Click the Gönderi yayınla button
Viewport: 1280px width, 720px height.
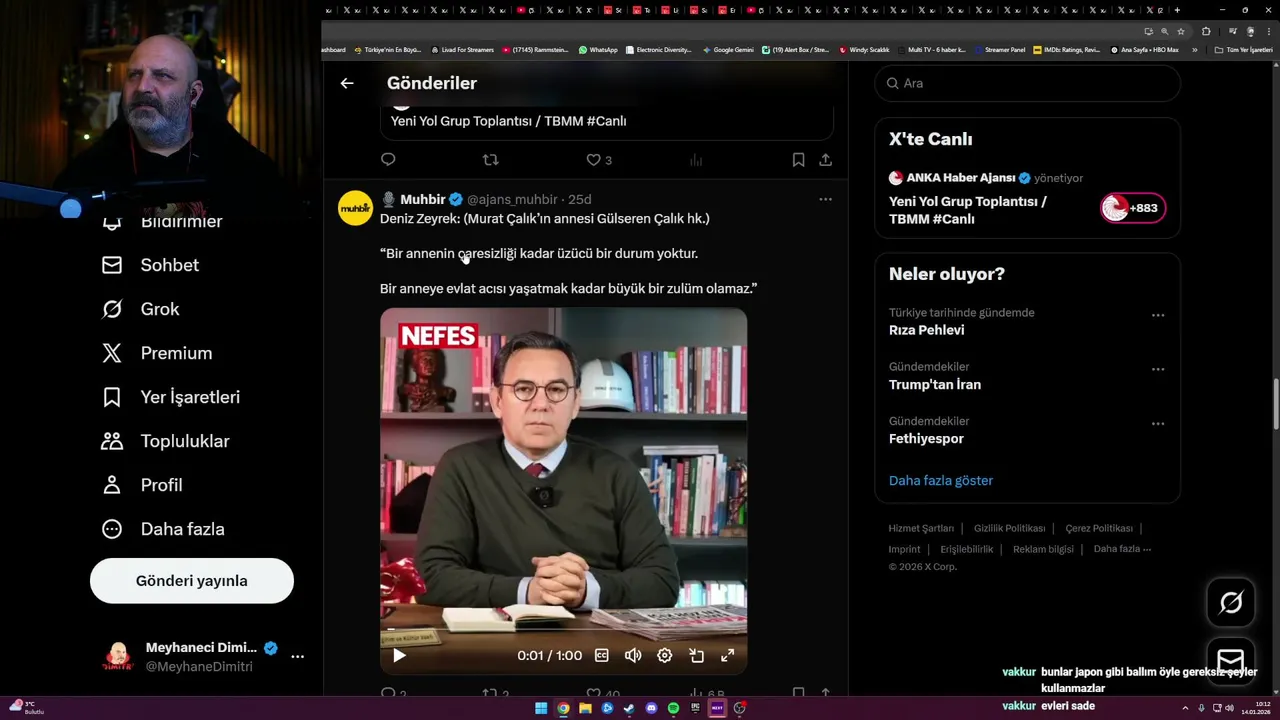point(192,581)
